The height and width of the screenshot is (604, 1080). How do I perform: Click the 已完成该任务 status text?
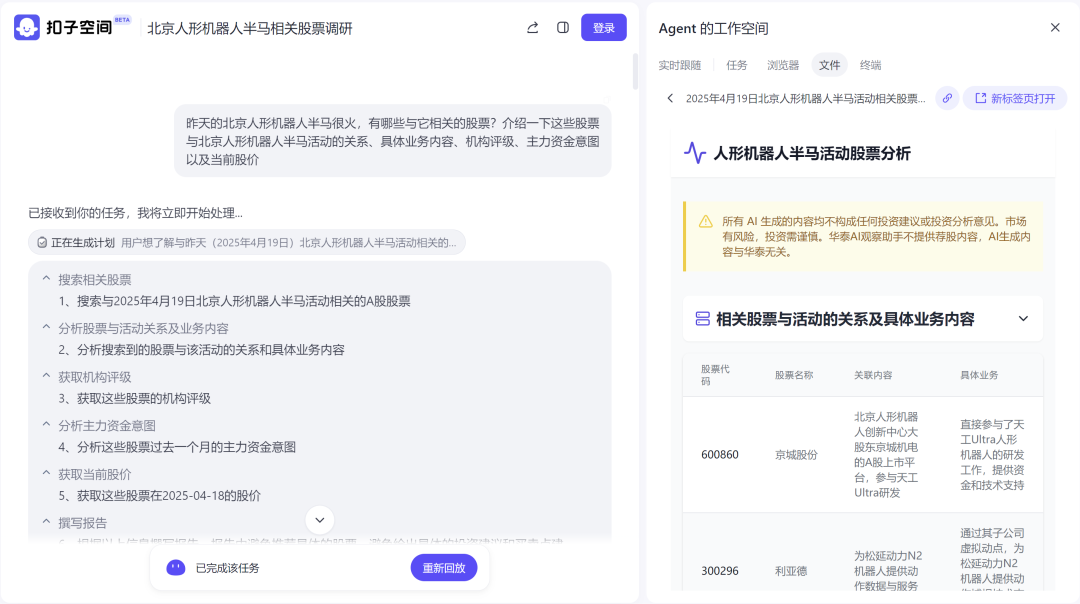coord(227,568)
